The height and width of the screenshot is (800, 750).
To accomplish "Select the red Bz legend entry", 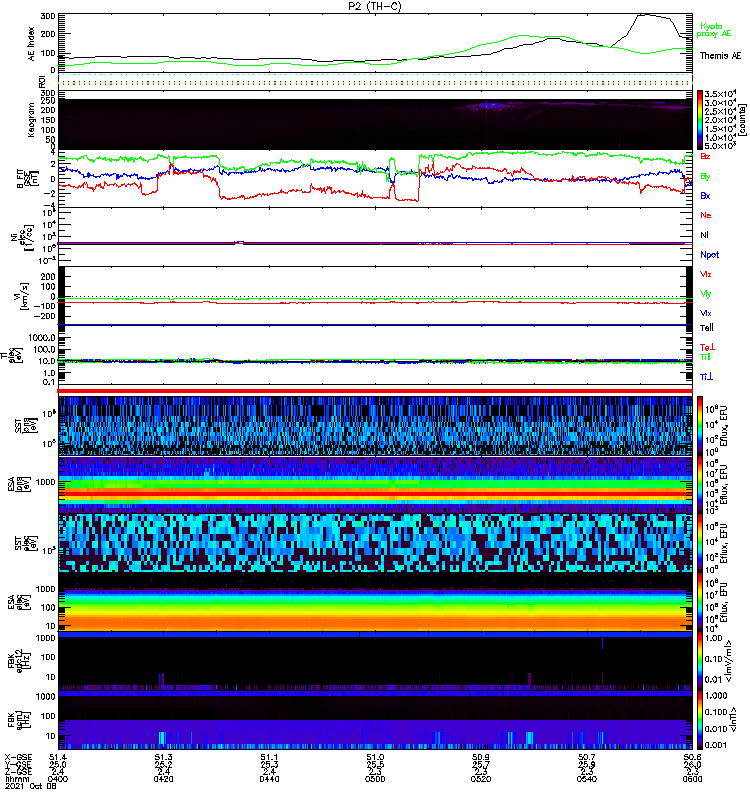I will point(705,156).
